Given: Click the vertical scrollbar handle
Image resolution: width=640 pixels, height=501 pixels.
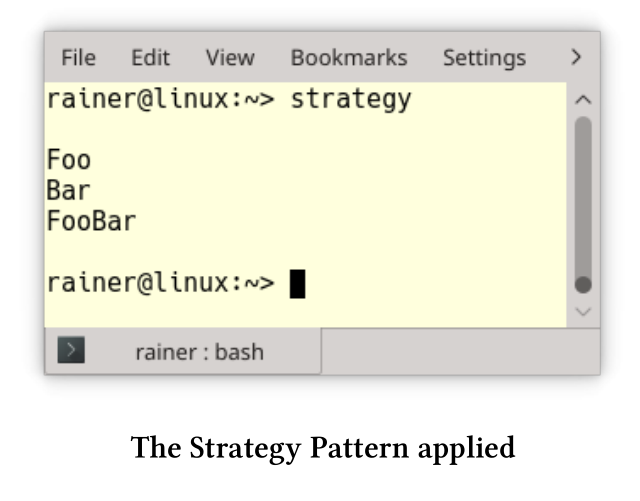Looking at the screenshot, I should 583,198.
